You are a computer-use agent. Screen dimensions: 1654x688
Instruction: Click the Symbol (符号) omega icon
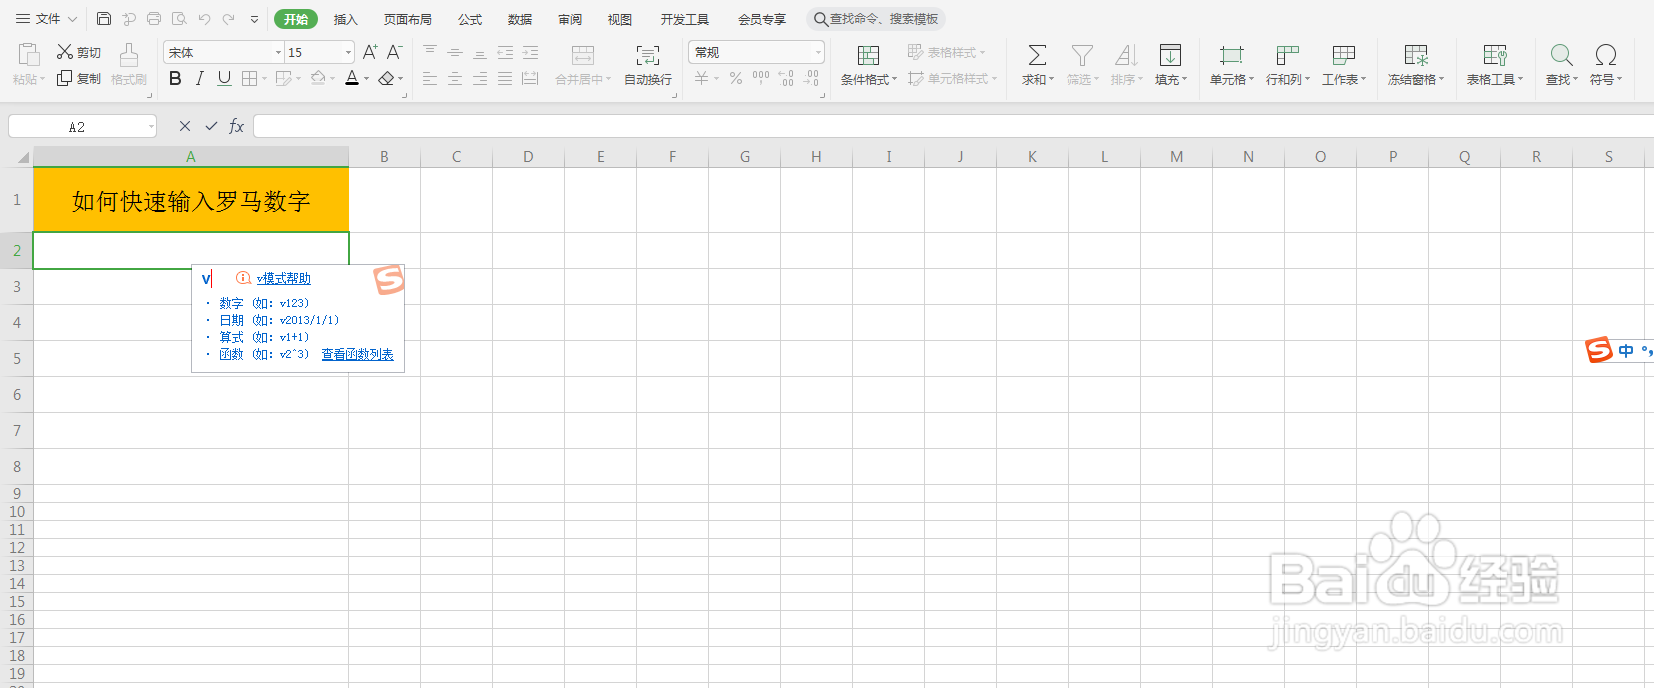pos(1606,55)
